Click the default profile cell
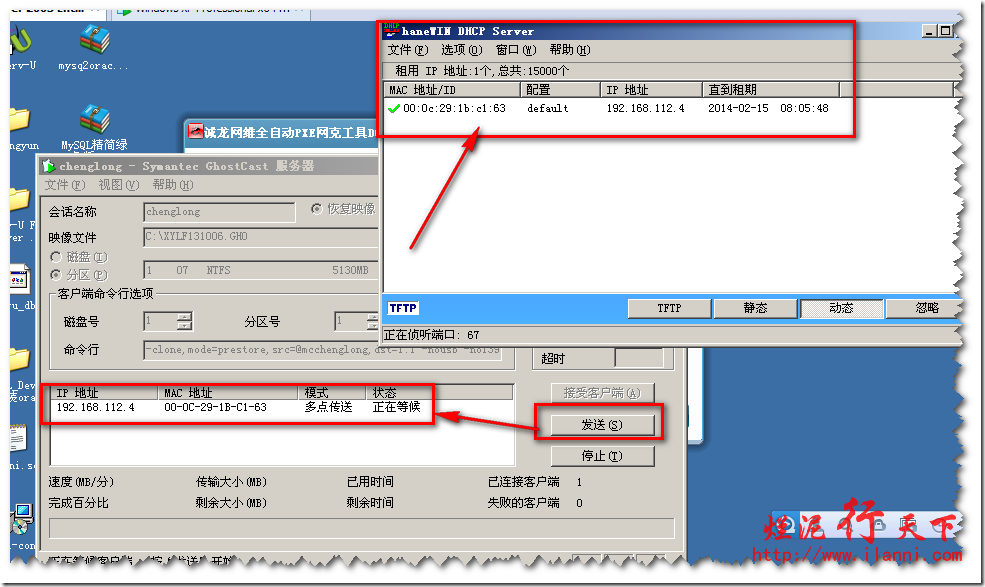 coord(548,108)
